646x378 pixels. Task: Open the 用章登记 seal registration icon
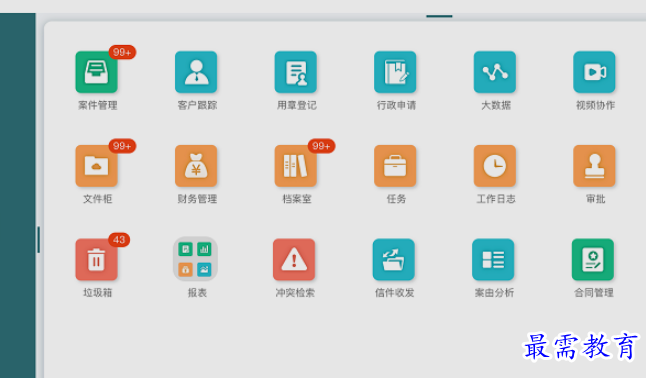click(296, 72)
